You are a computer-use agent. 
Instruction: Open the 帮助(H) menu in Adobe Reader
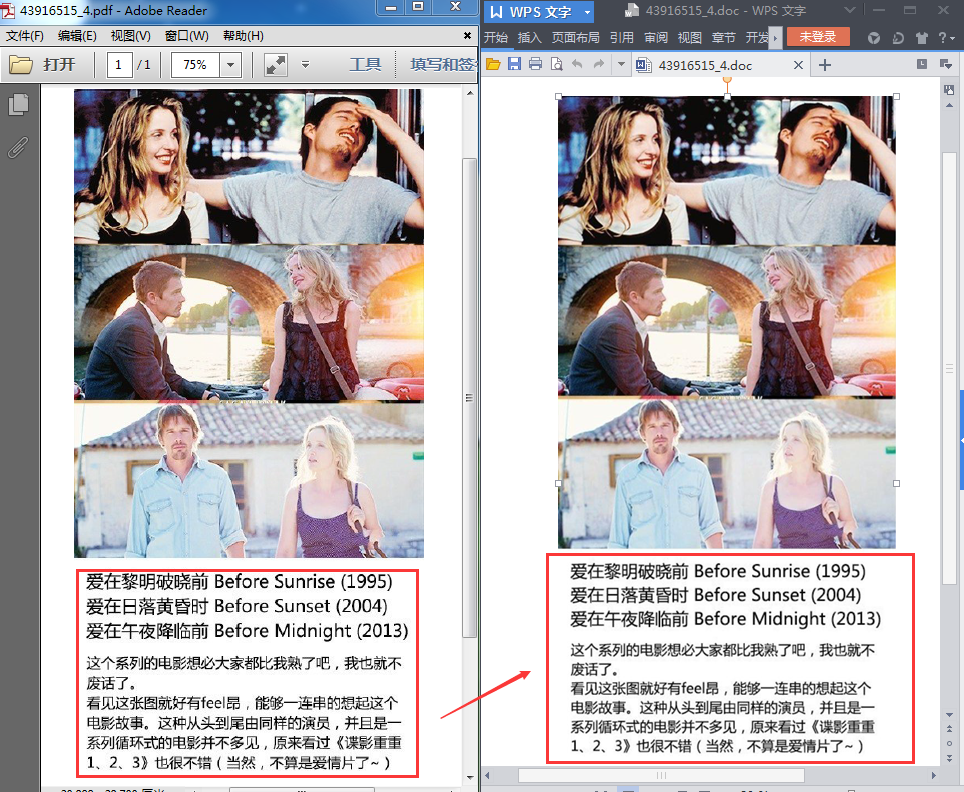click(x=243, y=36)
